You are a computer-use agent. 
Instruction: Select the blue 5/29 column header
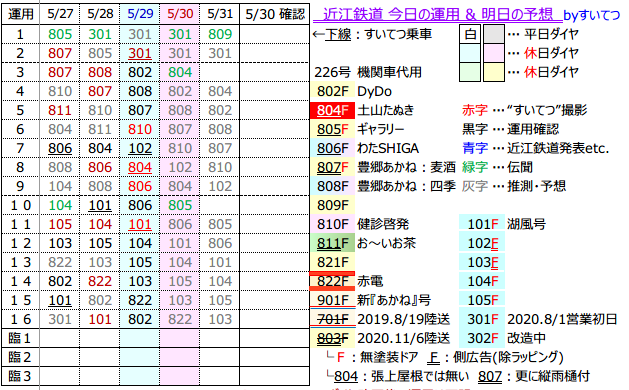point(140,14)
